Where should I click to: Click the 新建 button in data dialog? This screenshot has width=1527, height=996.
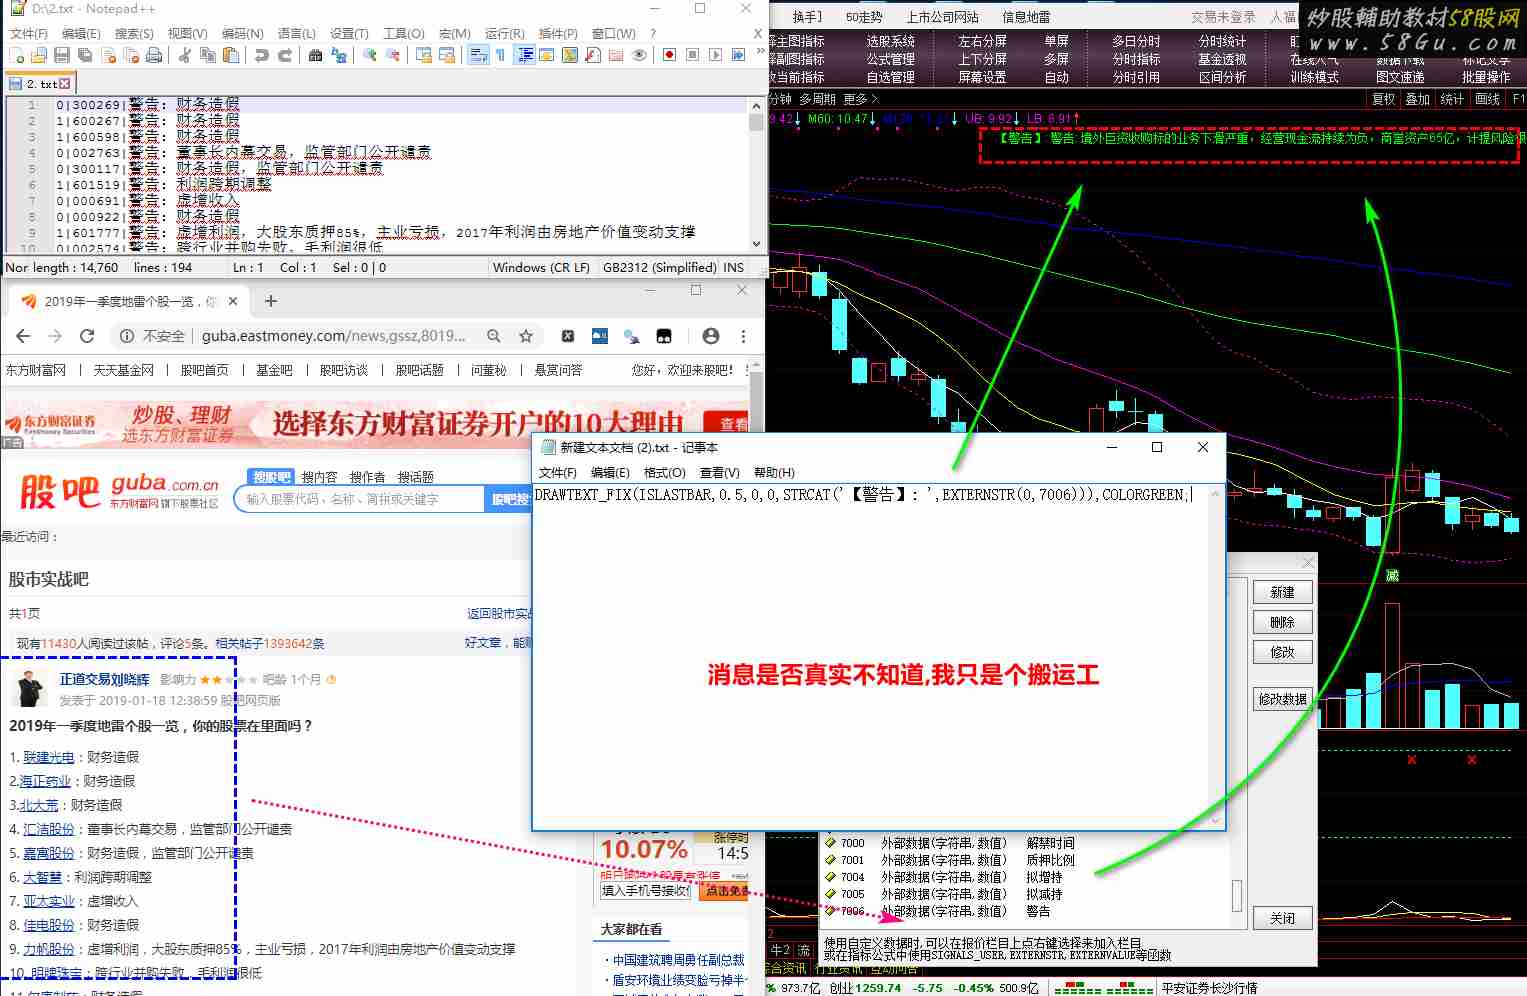tap(1282, 592)
